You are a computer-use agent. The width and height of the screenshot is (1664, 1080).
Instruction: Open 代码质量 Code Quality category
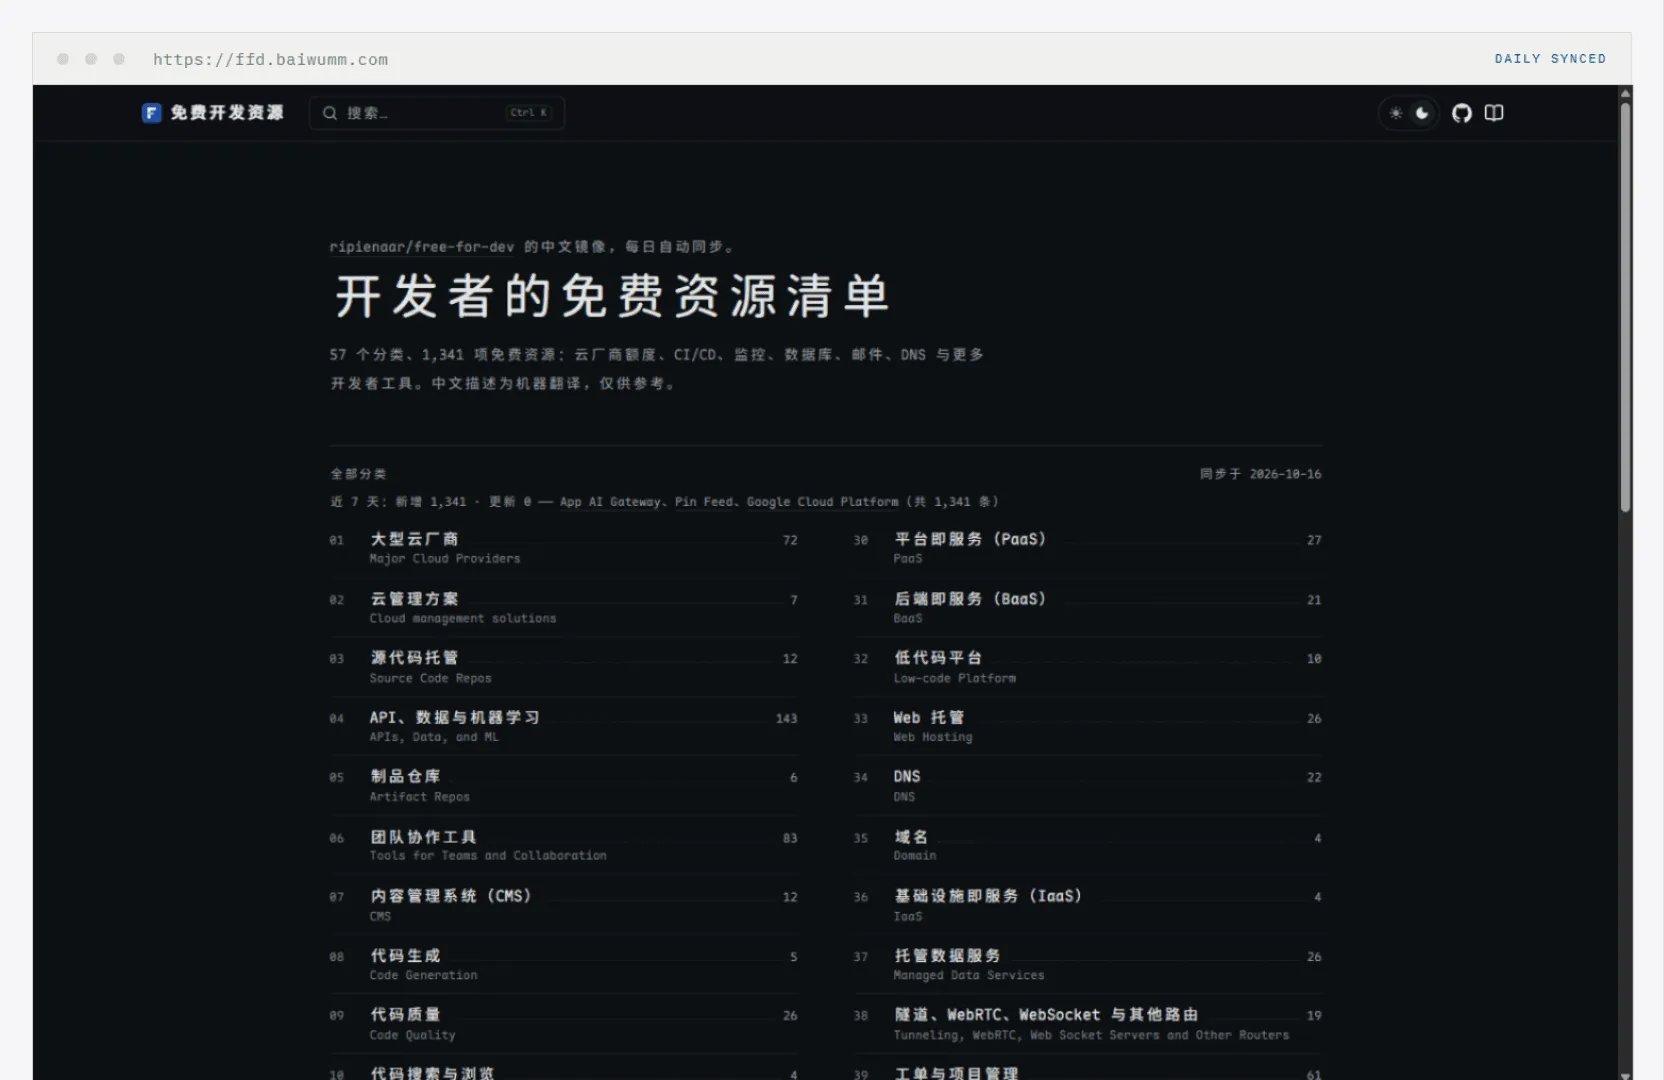click(564, 1024)
